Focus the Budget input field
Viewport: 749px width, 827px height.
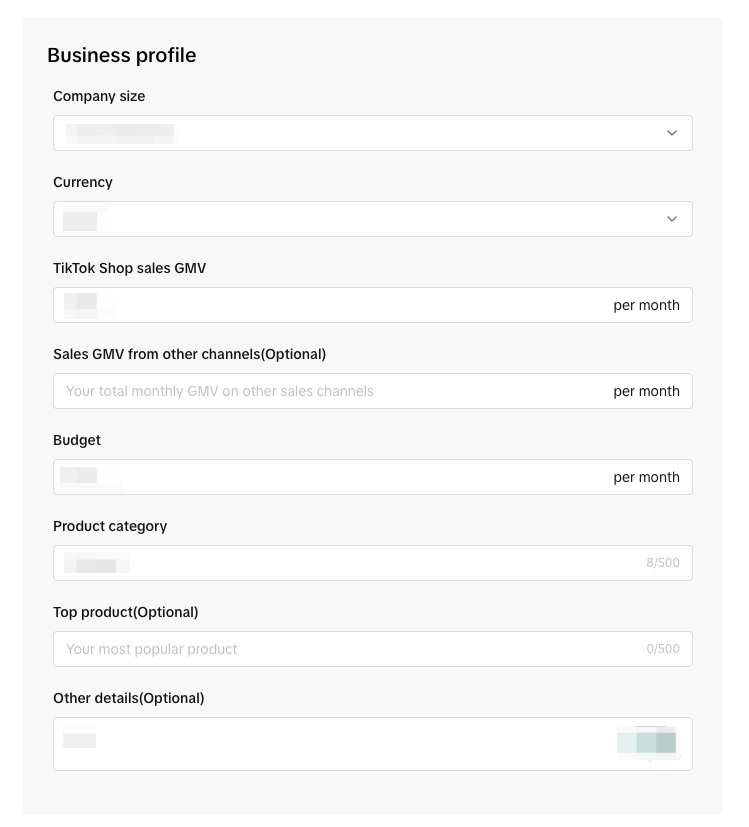(330, 477)
